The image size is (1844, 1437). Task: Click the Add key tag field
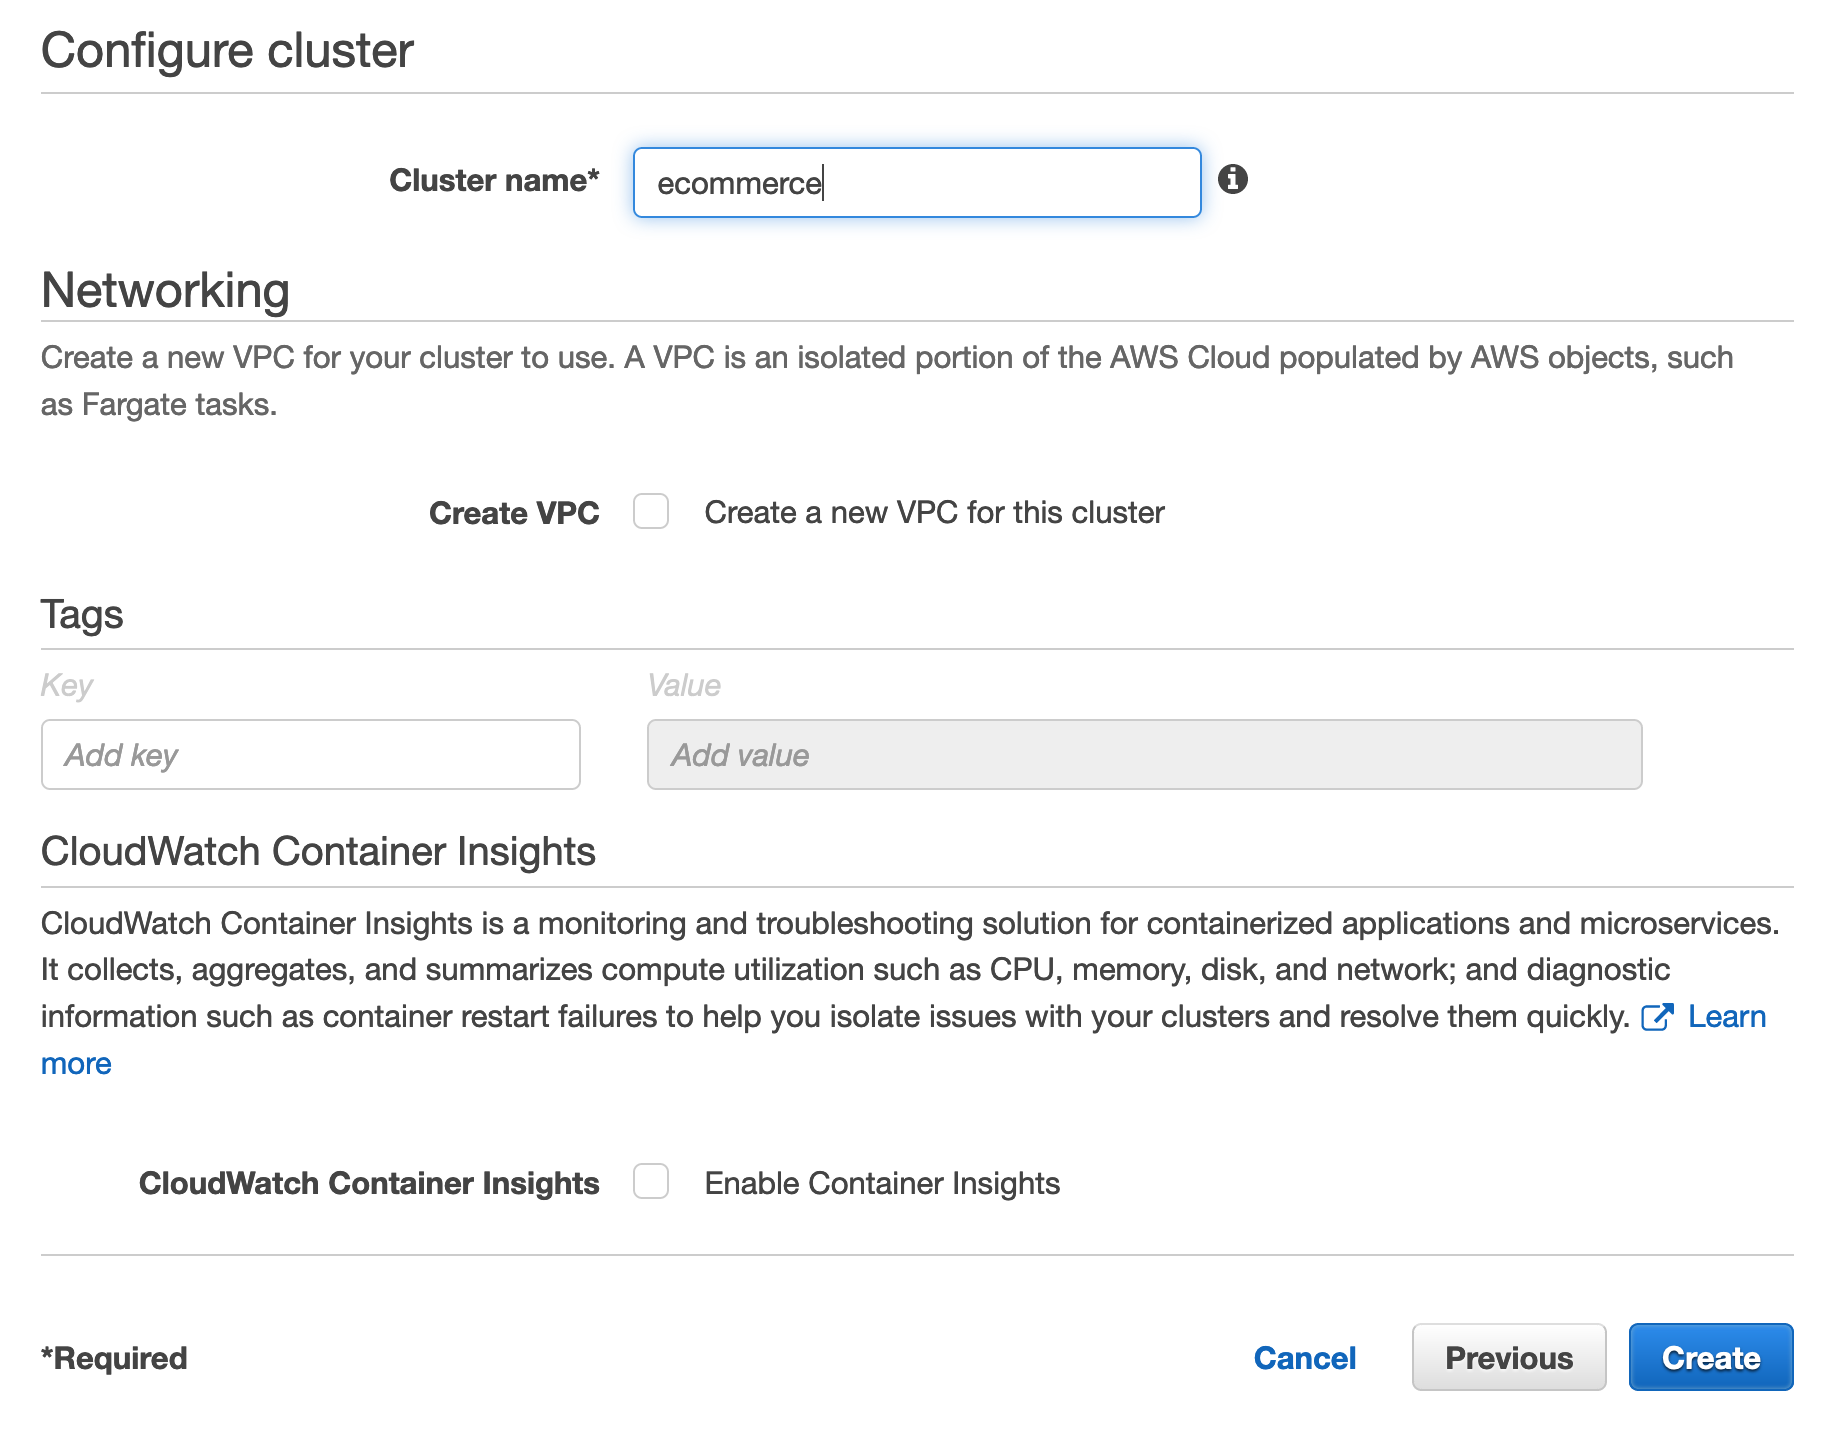coord(311,755)
